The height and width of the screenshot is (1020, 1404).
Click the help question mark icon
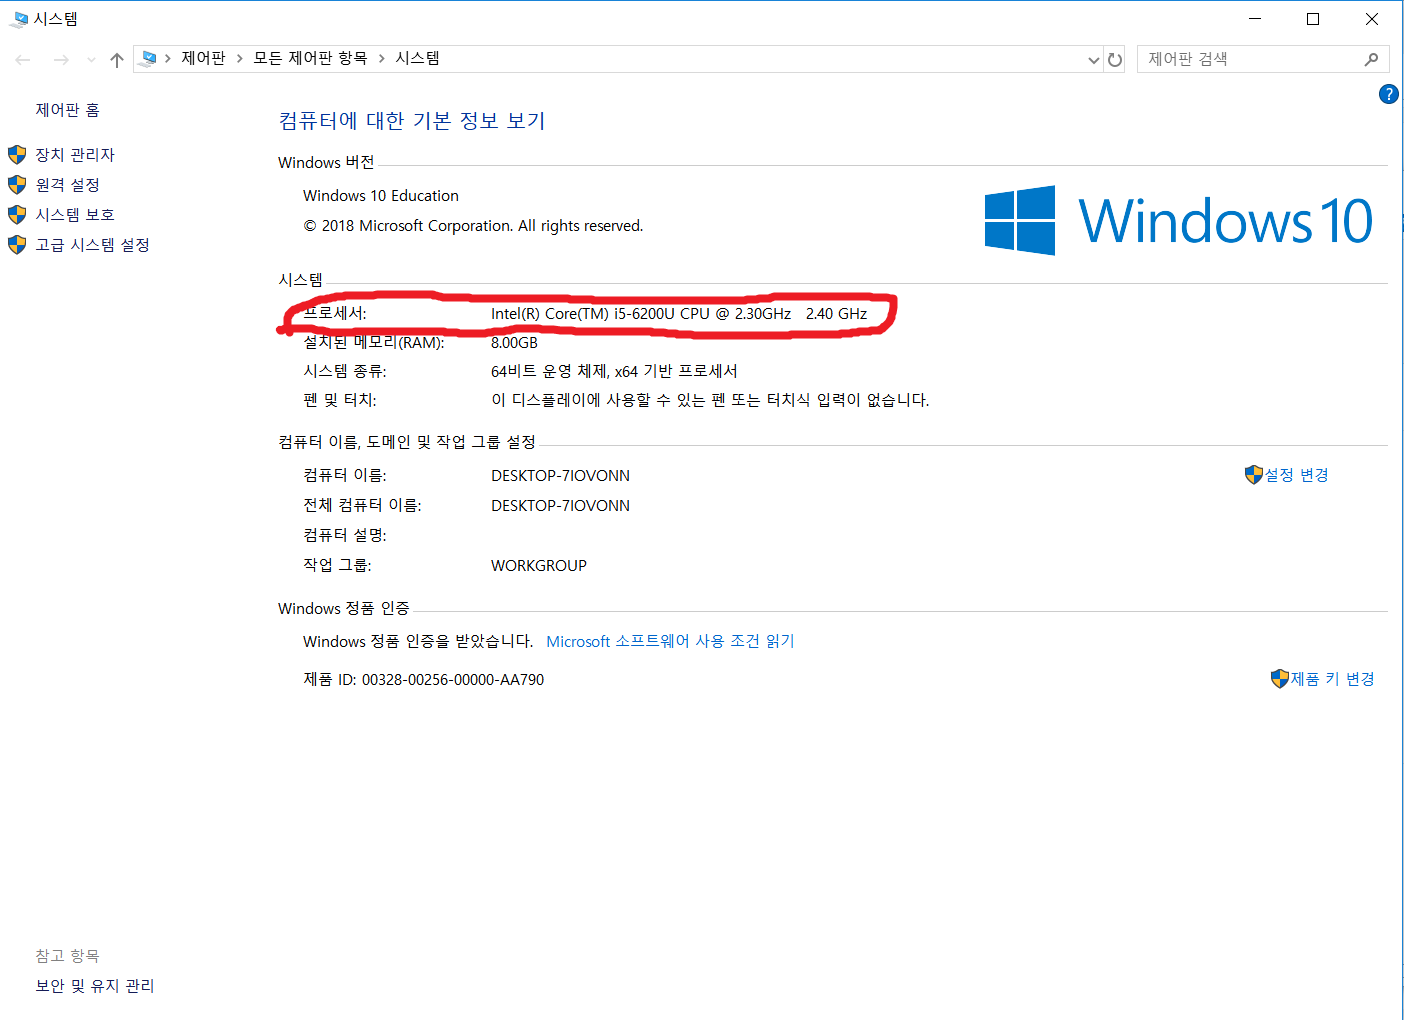click(1388, 94)
